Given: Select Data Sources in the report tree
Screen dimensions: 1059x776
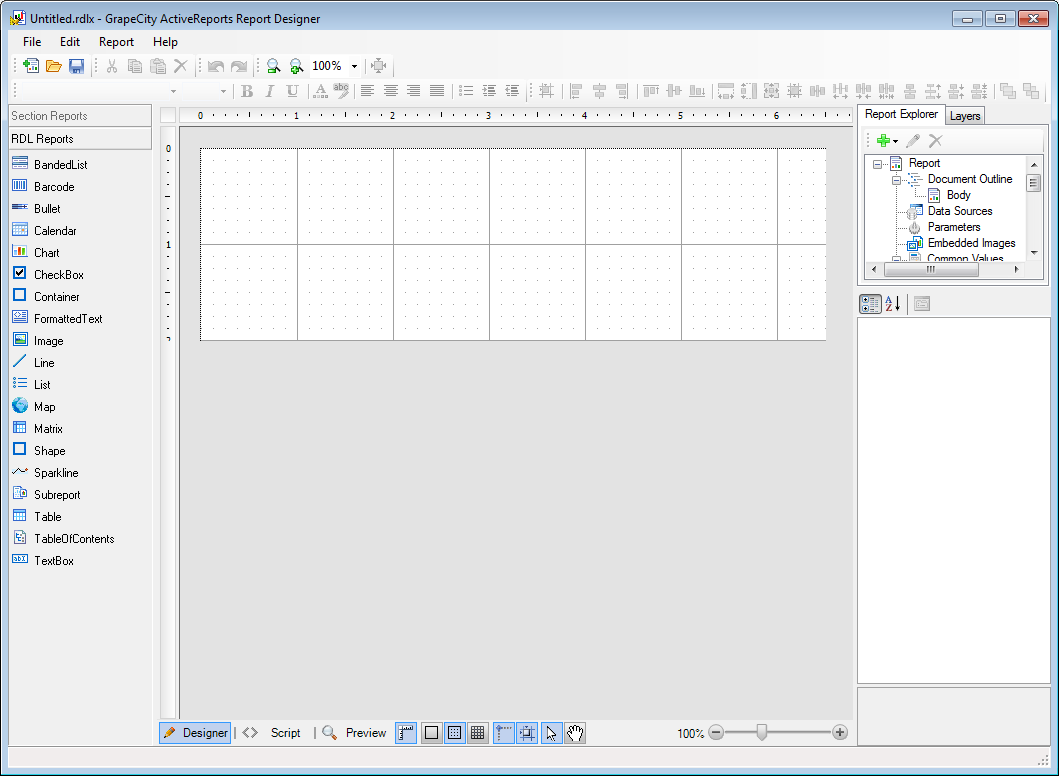Looking at the screenshot, I should click(x=960, y=211).
